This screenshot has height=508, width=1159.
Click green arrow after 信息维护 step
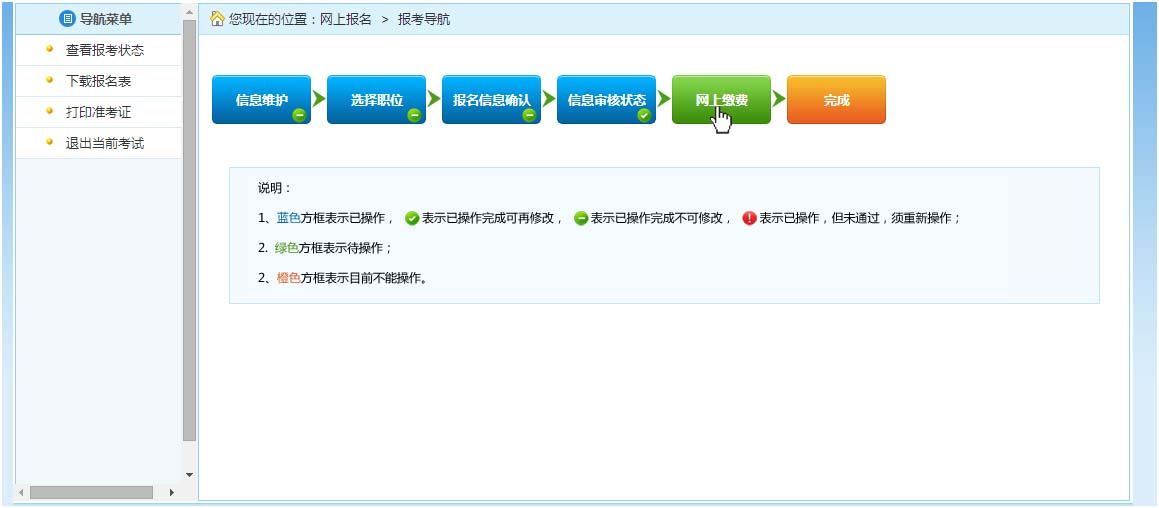tap(319, 99)
